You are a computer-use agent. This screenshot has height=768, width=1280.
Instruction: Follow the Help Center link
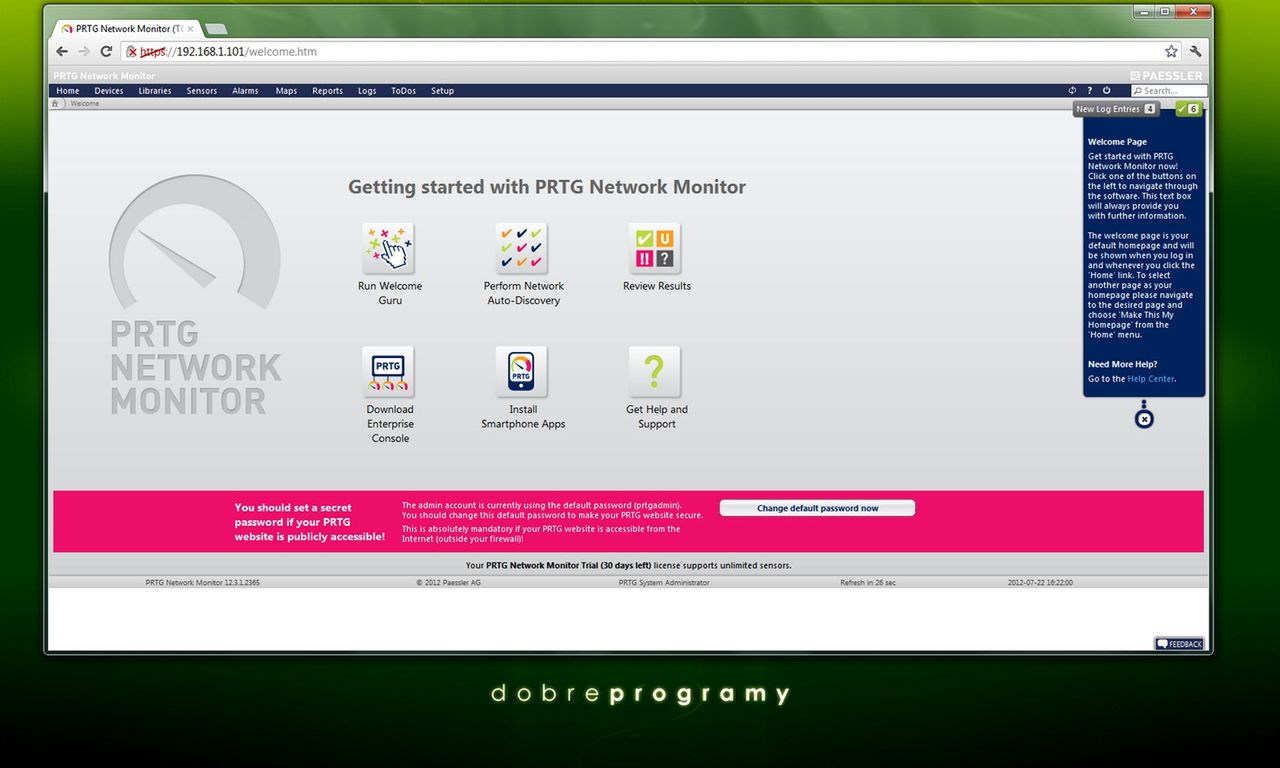pyautogui.click(x=1151, y=379)
